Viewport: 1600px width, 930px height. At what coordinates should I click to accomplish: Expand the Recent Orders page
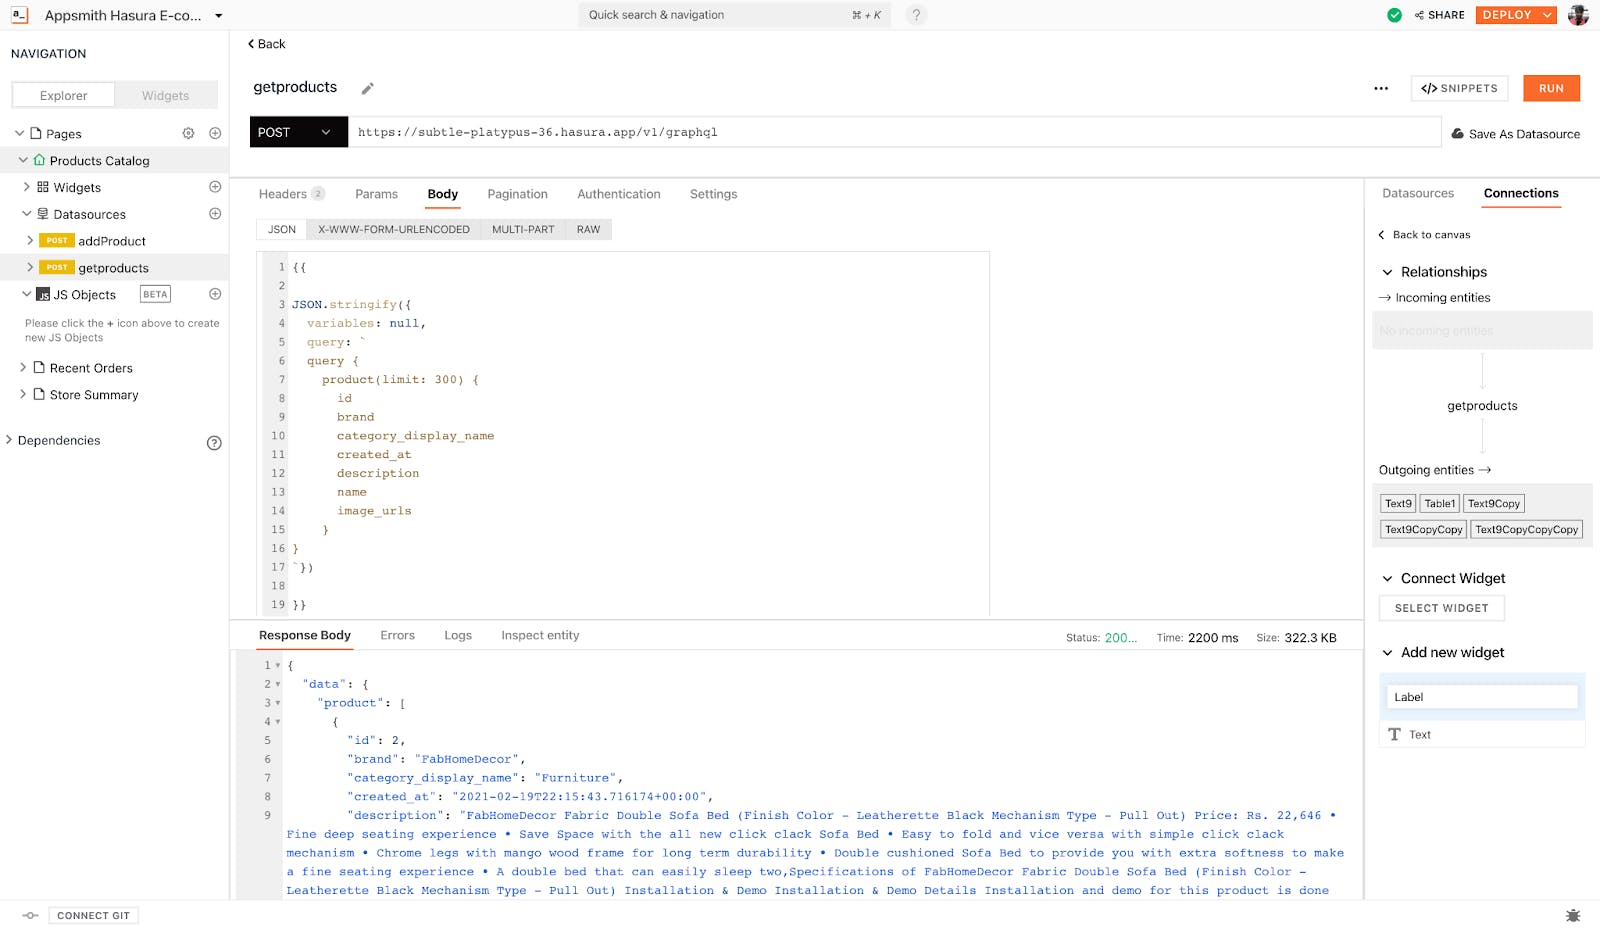(23, 368)
